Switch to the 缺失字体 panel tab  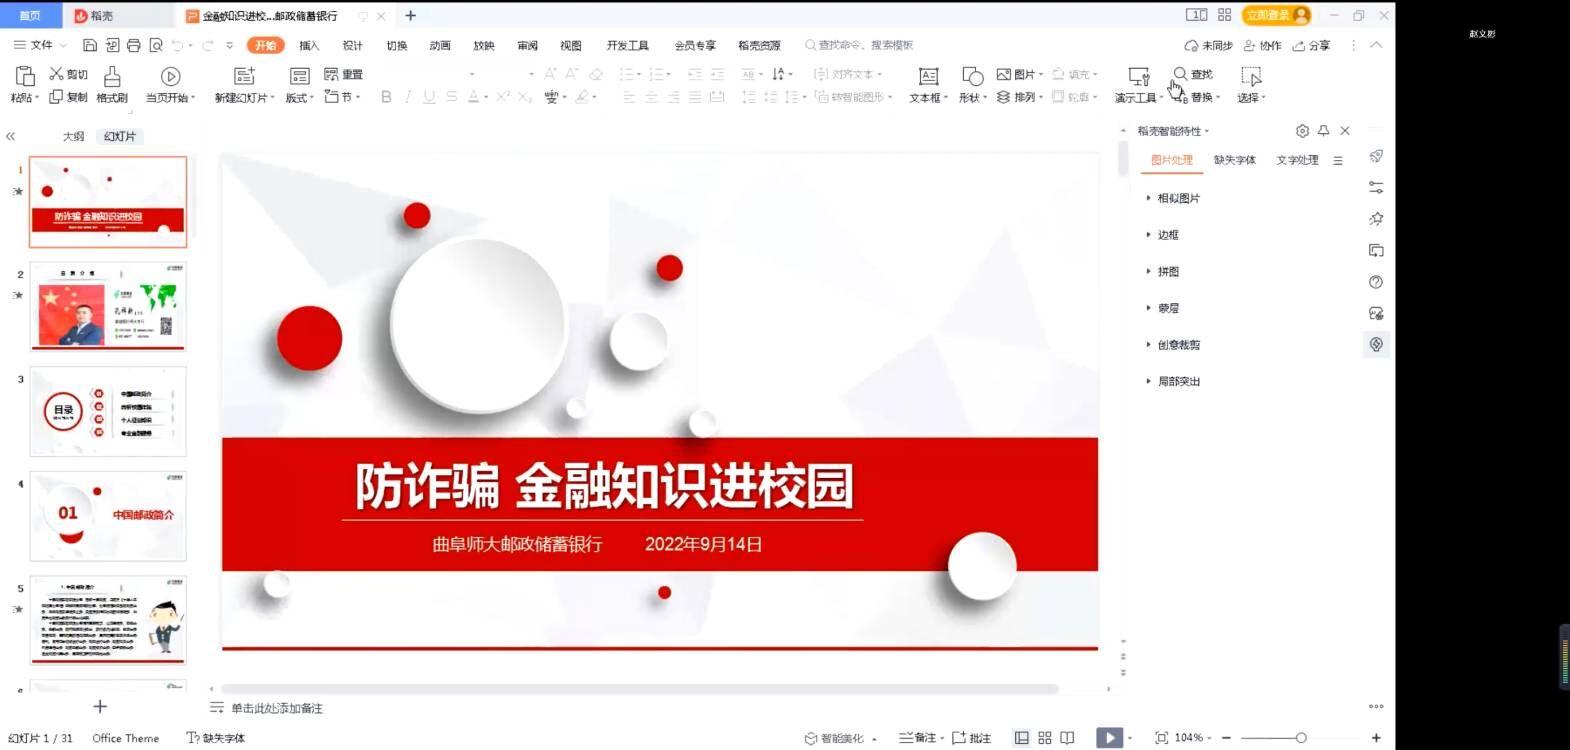point(1234,160)
